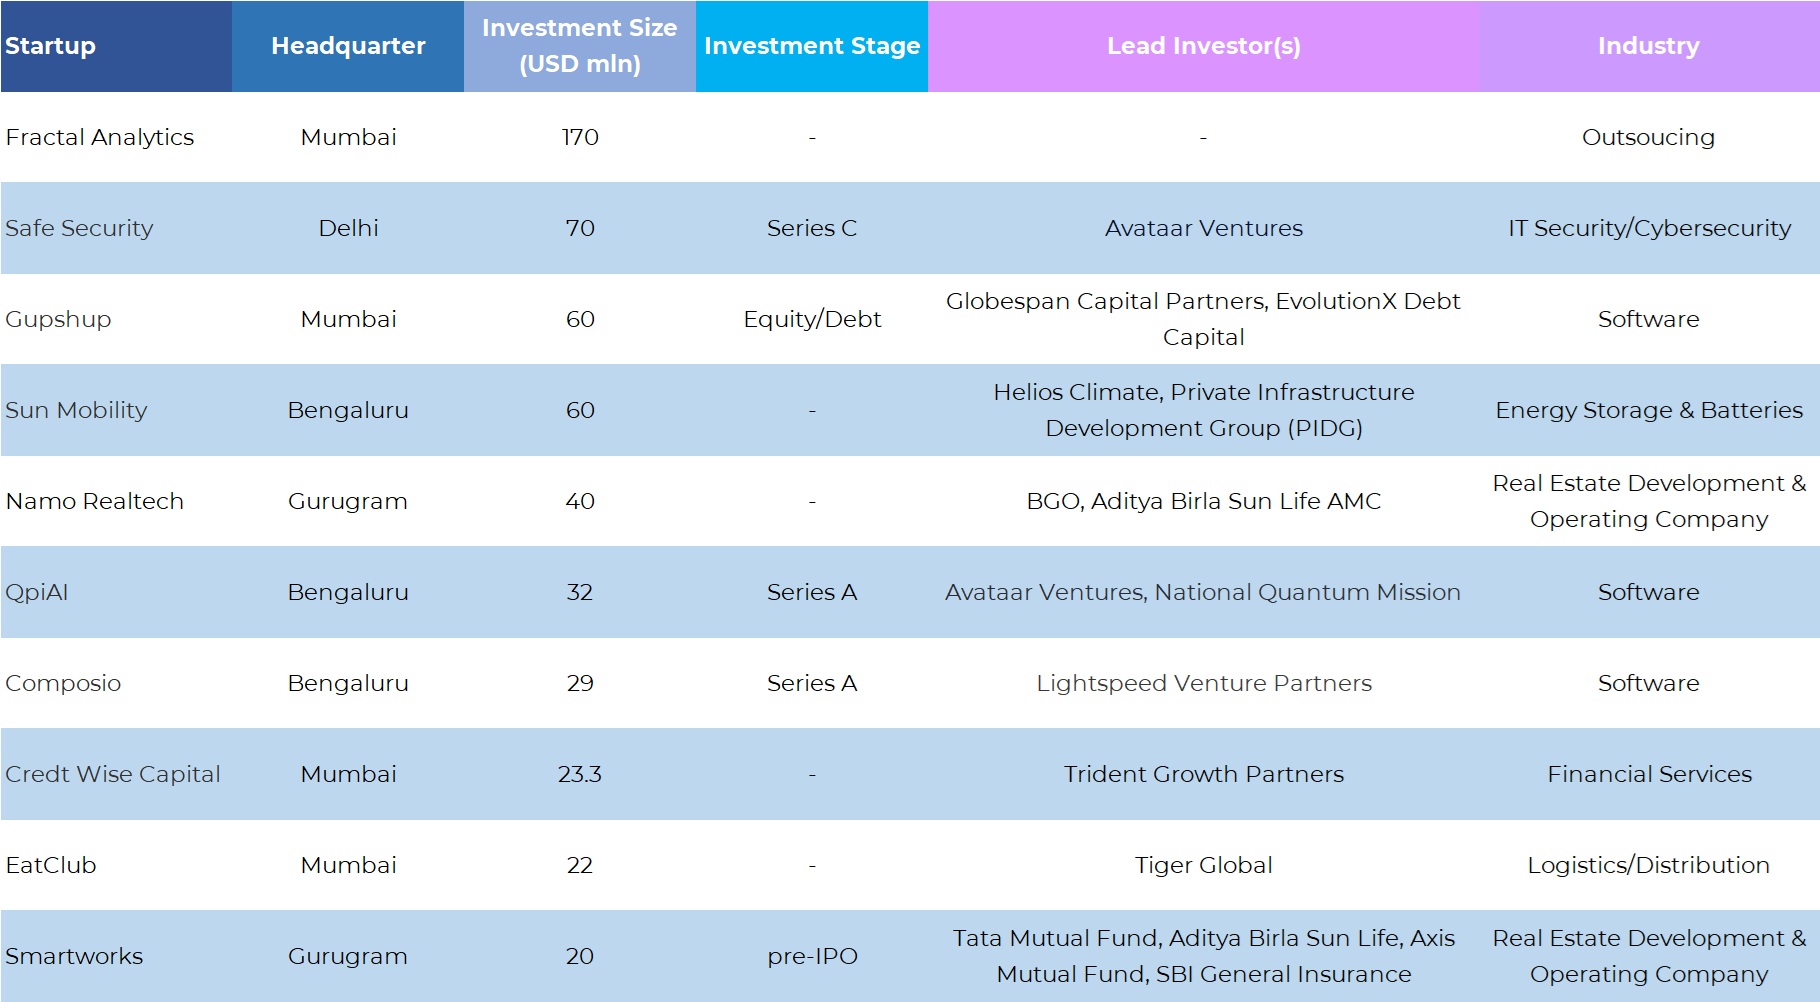
Task: Select the Tiger Global investor cell
Action: (x=1203, y=865)
